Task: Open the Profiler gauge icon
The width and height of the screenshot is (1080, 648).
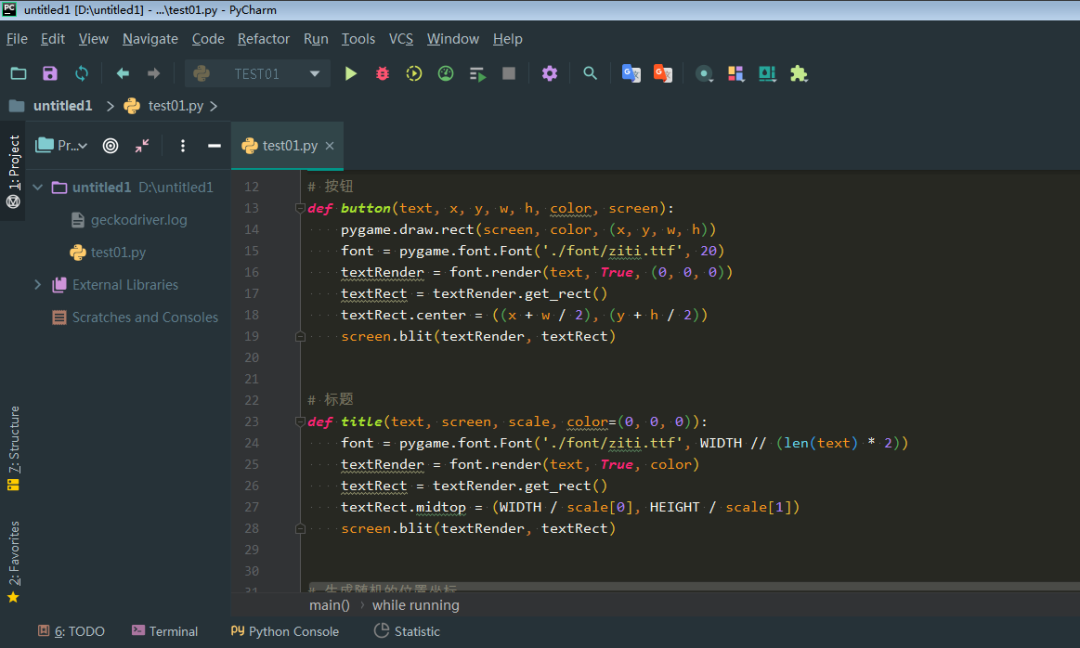Action: pos(445,73)
